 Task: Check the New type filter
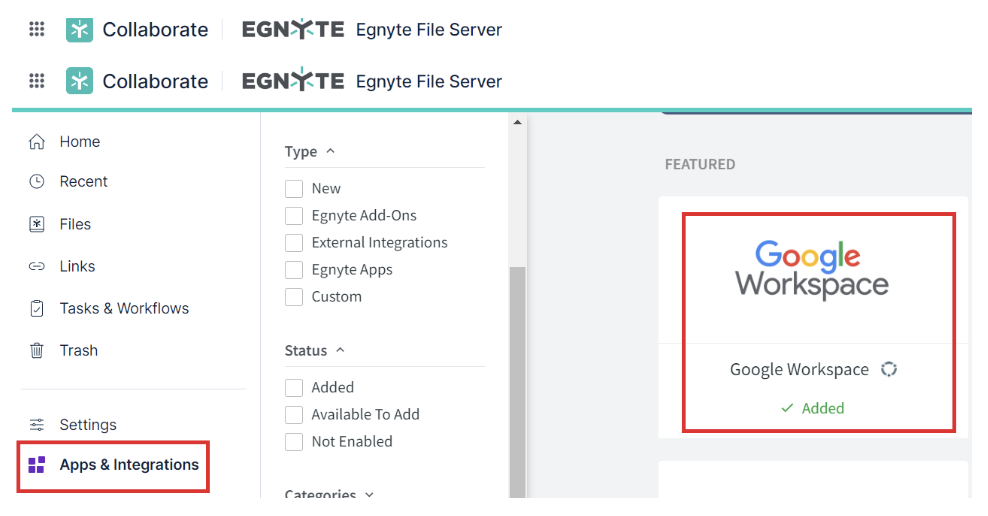[x=294, y=189]
